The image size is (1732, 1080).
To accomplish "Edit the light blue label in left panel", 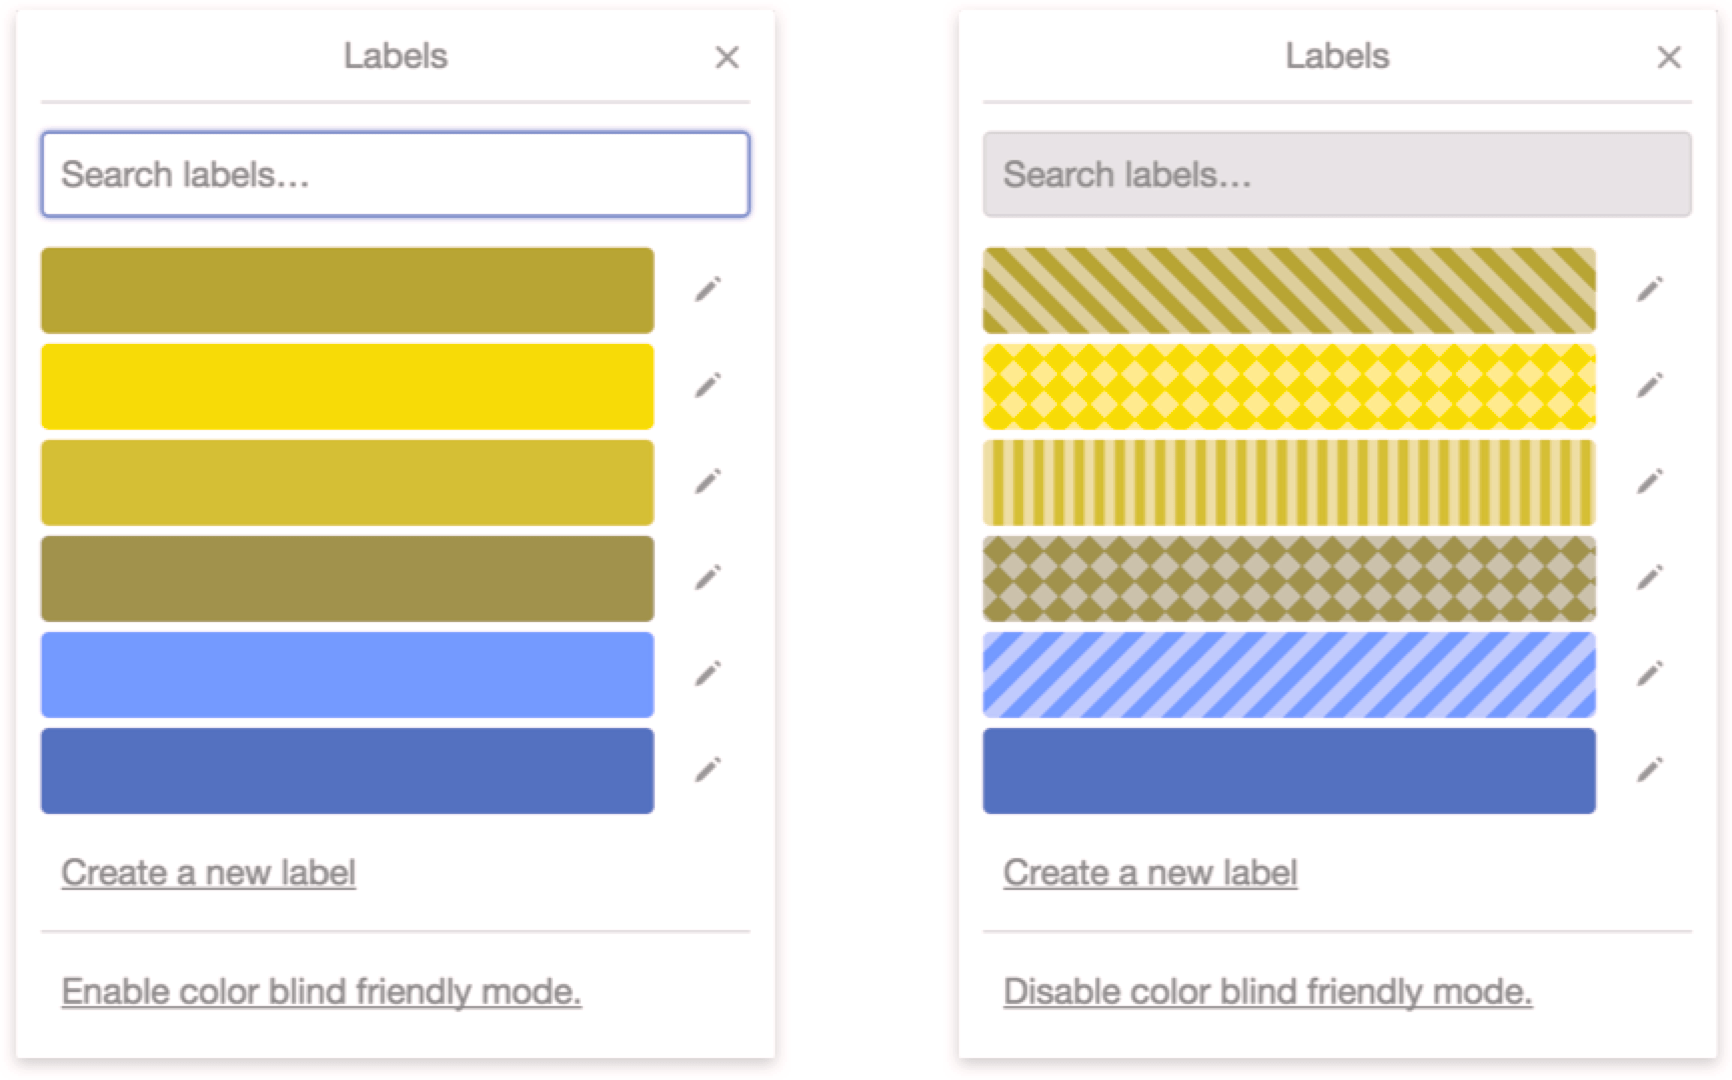I will [708, 674].
